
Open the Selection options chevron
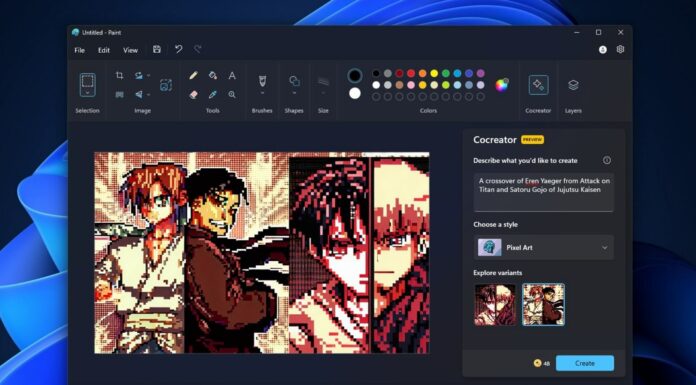(x=87, y=93)
